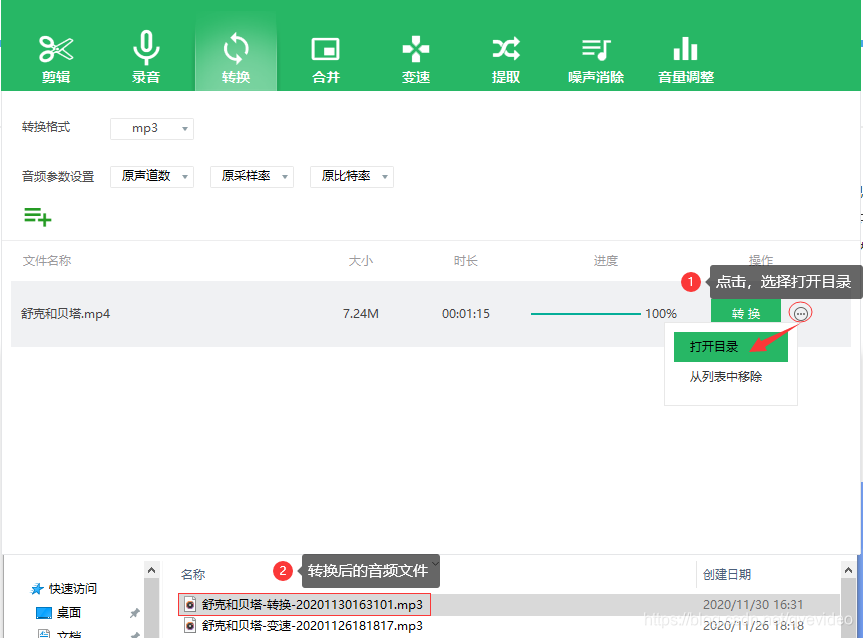Viewport: 863px width, 638px height.
Task: Click the green 转换 button
Action: (746, 313)
